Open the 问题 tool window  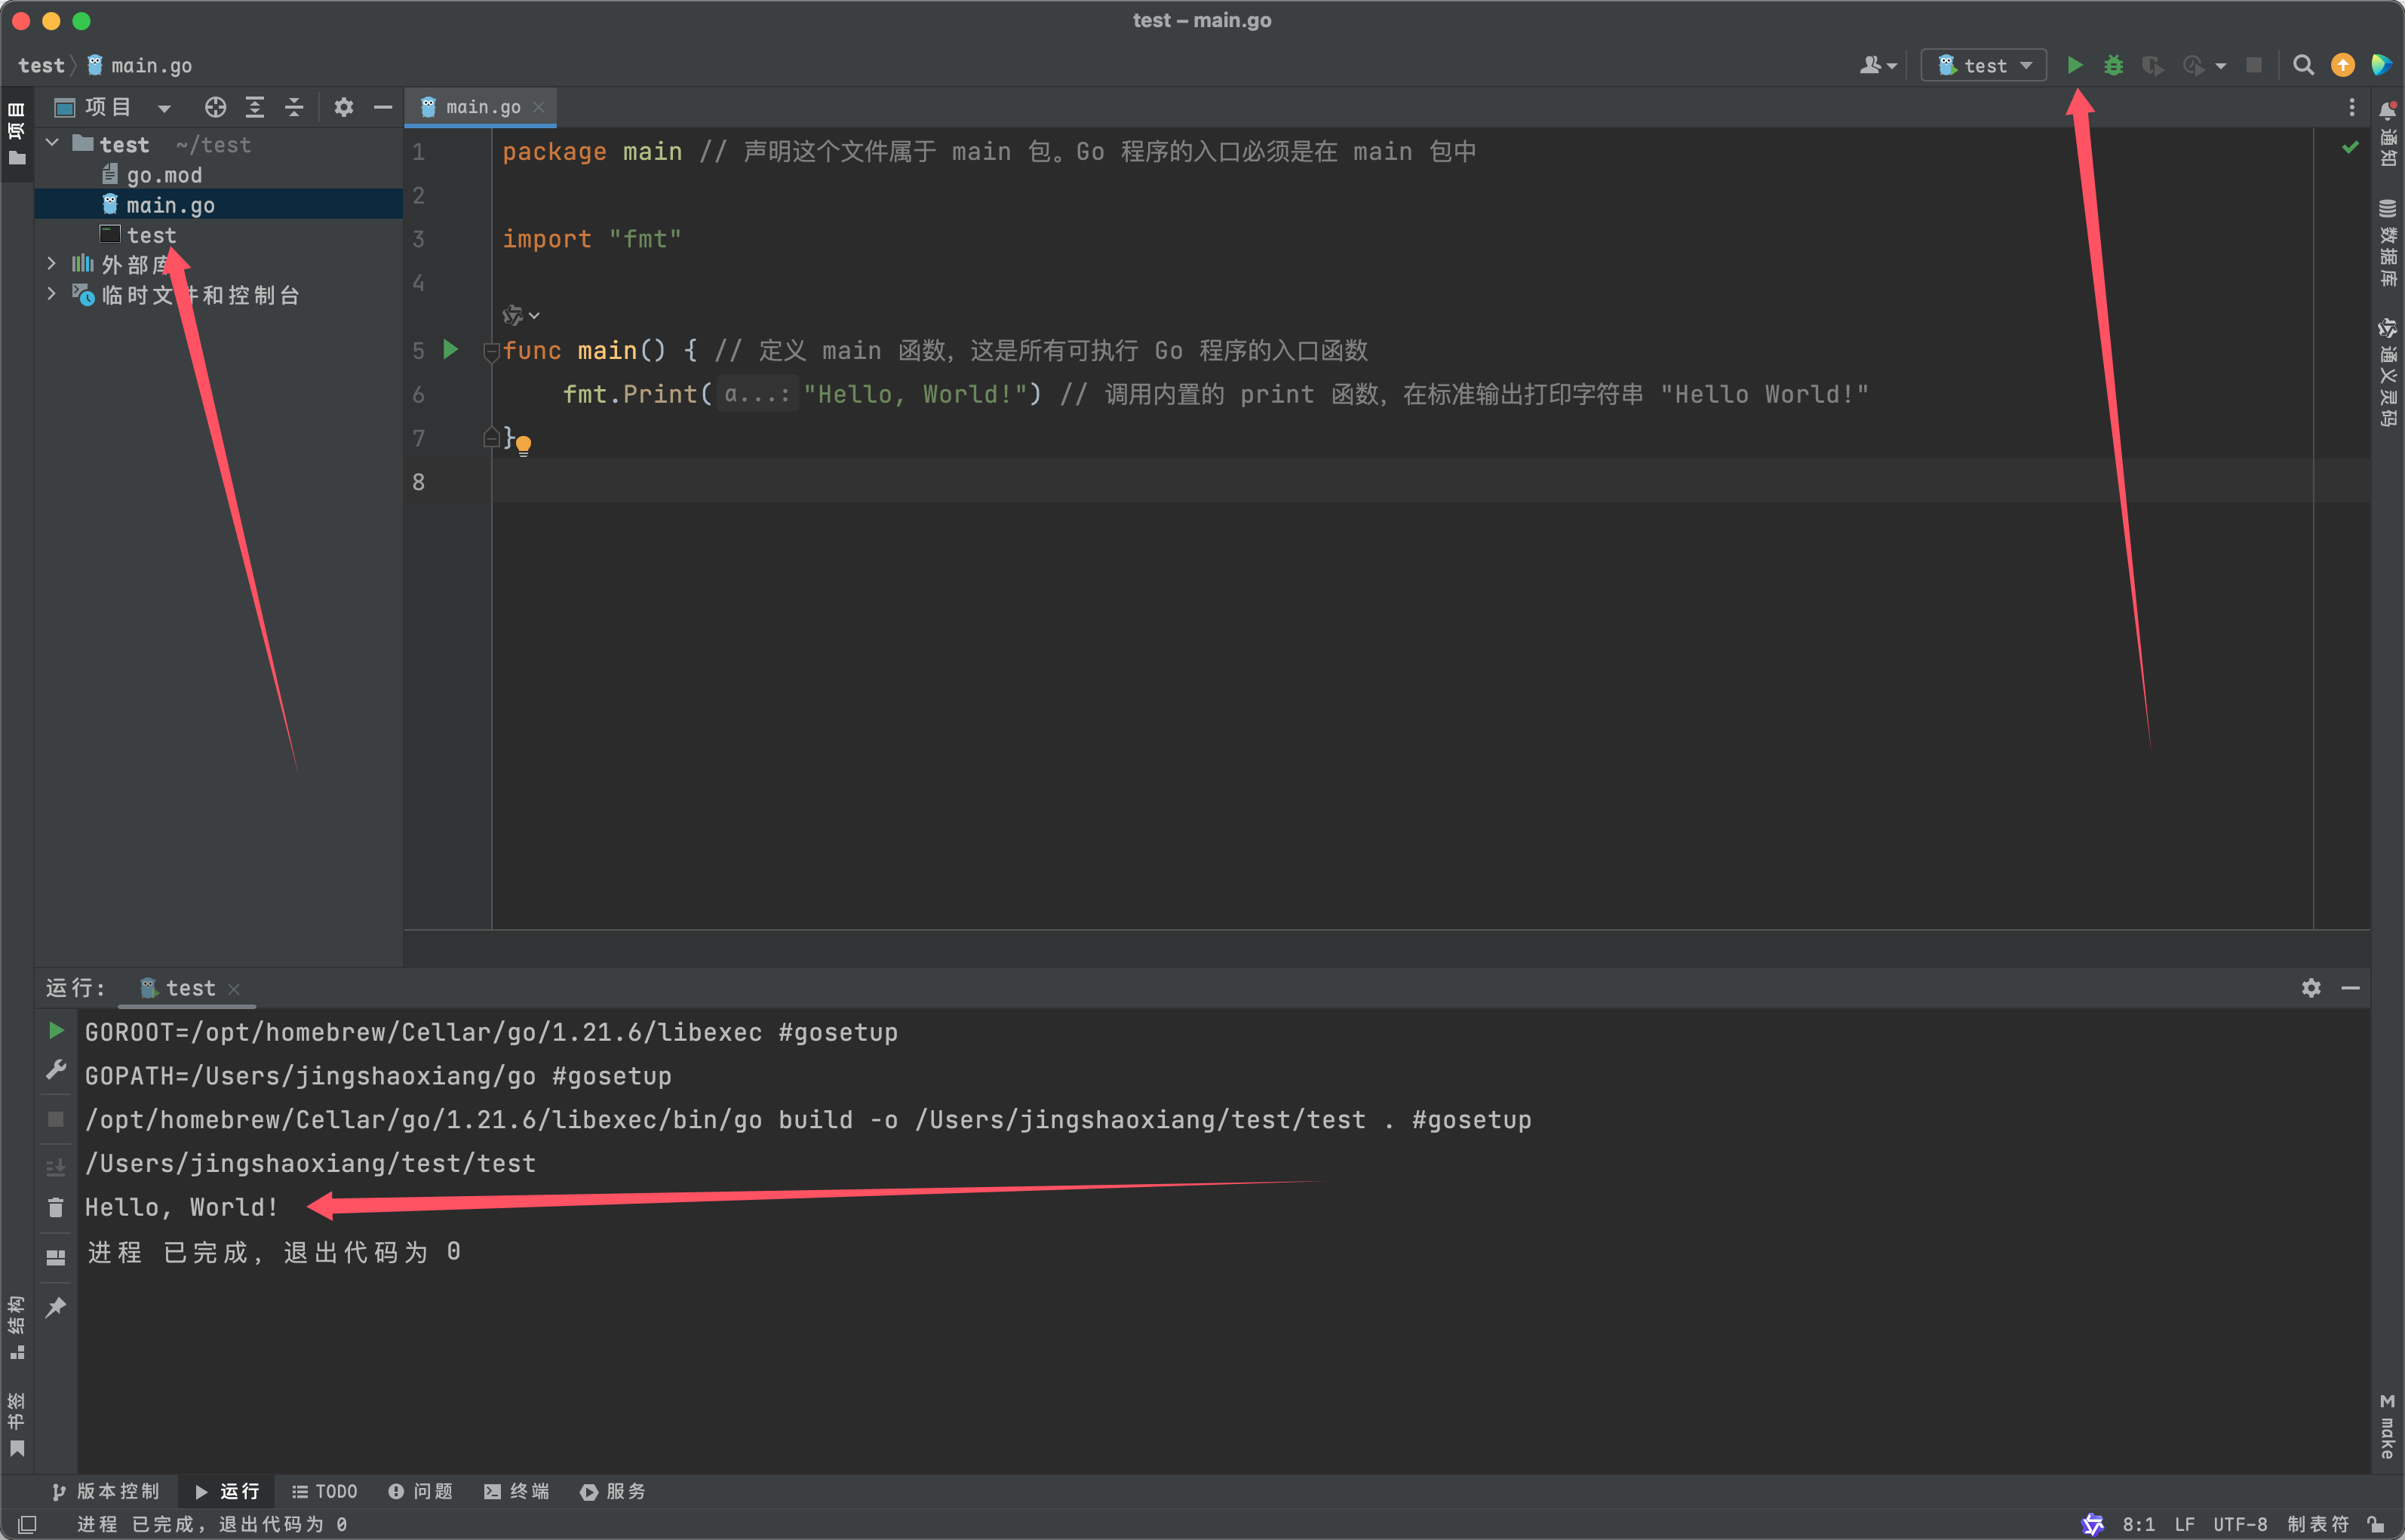(x=420, y=1491)
